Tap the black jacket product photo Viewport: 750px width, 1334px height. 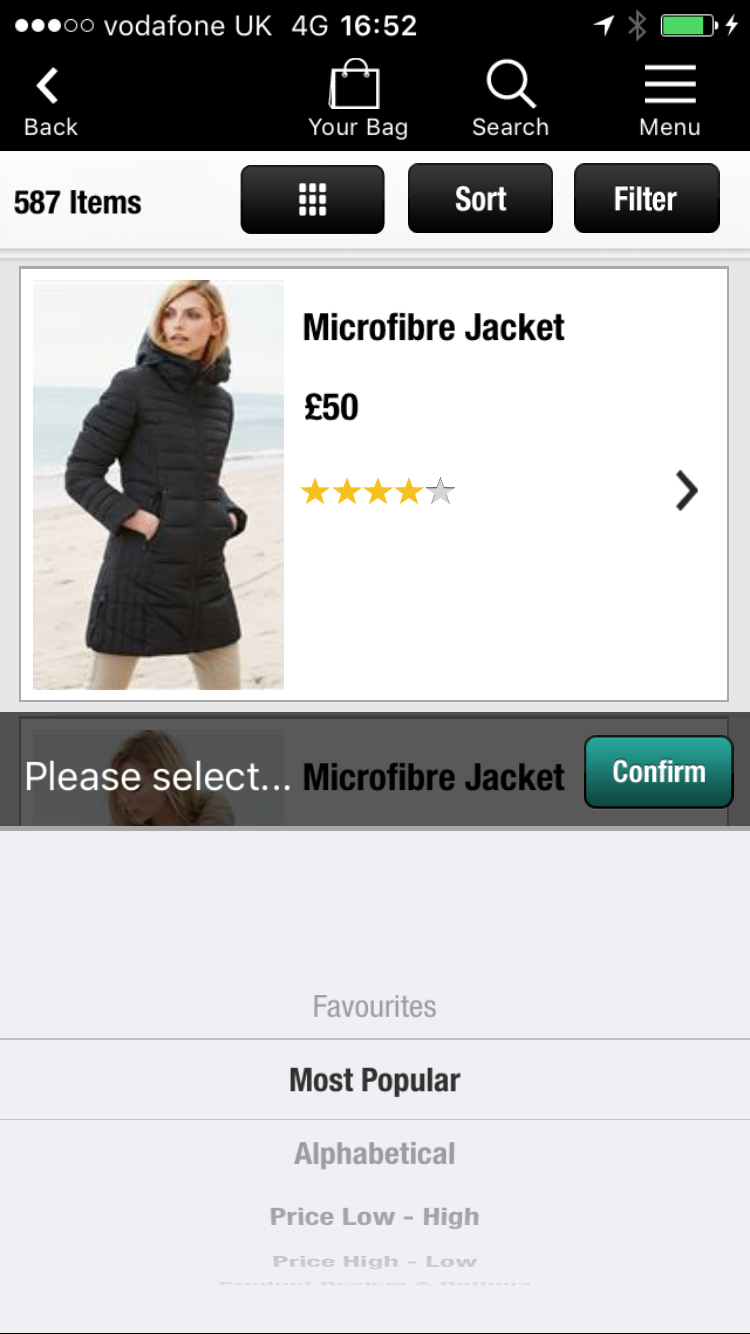(x=158, y=485)
